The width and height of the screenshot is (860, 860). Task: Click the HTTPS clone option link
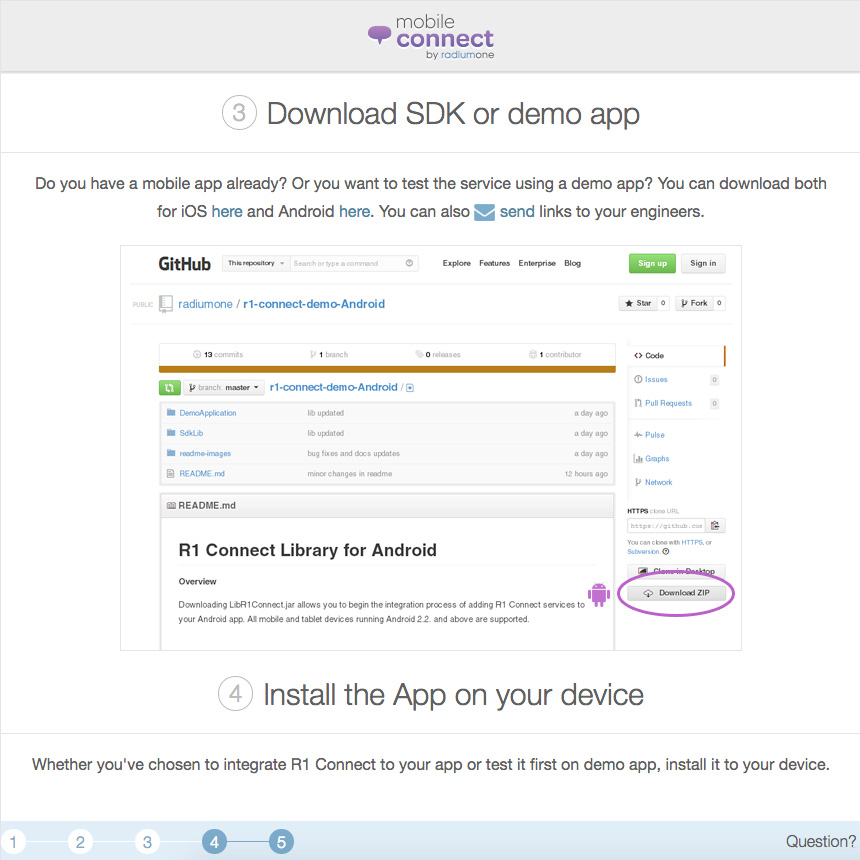692,542
